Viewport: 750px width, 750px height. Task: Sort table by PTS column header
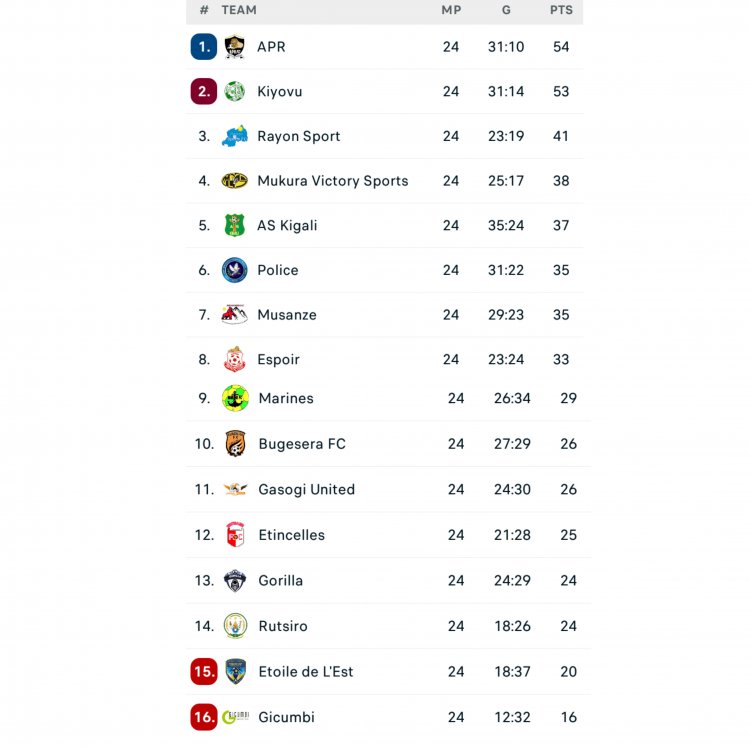point(561,10)
